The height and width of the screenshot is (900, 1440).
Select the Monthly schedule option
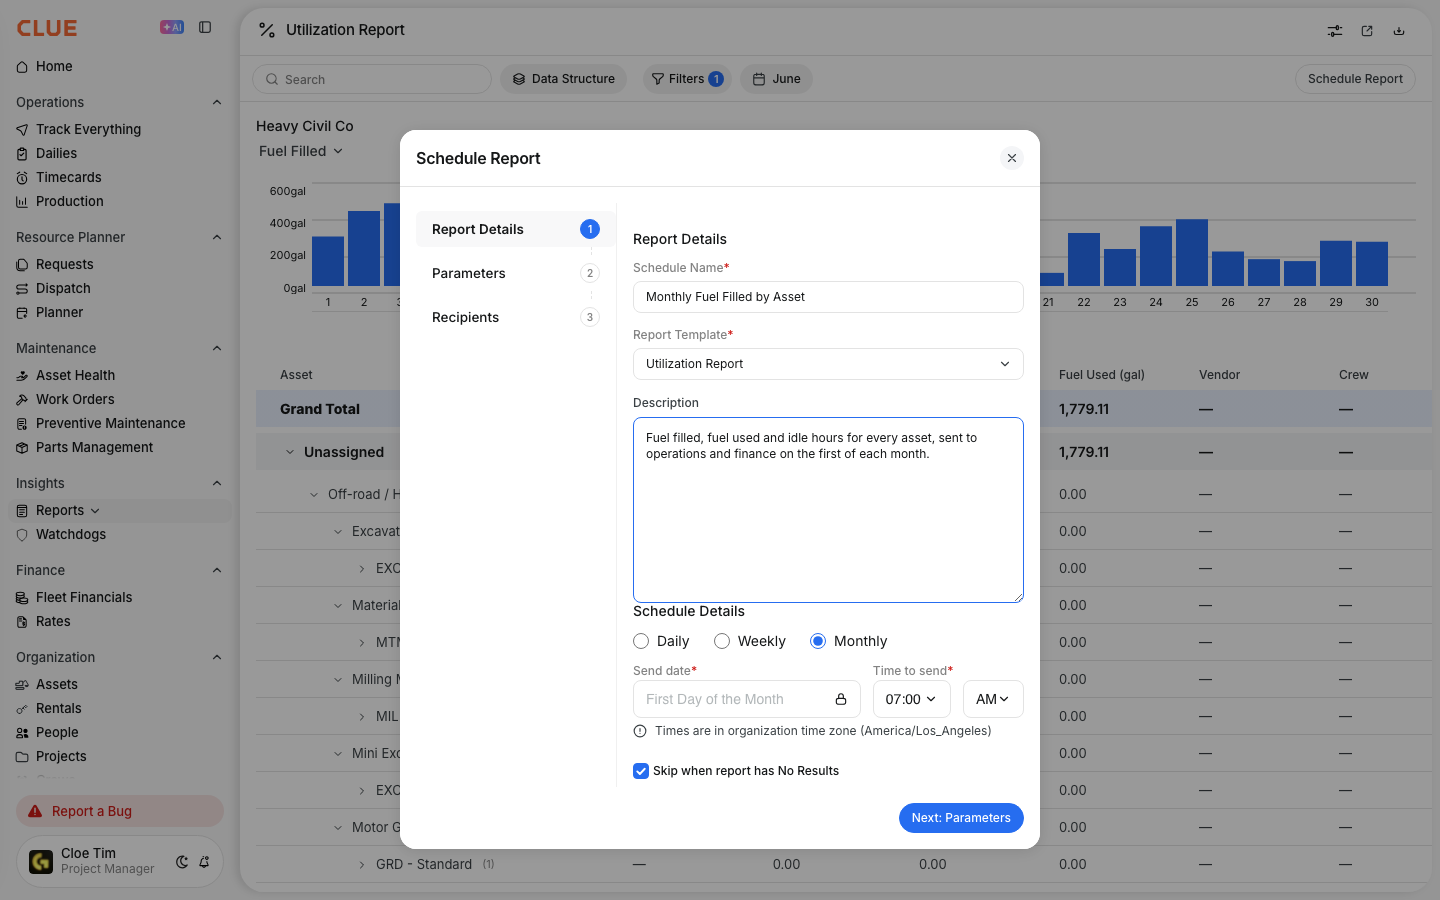pyautogui.click(x=818, y=641)
